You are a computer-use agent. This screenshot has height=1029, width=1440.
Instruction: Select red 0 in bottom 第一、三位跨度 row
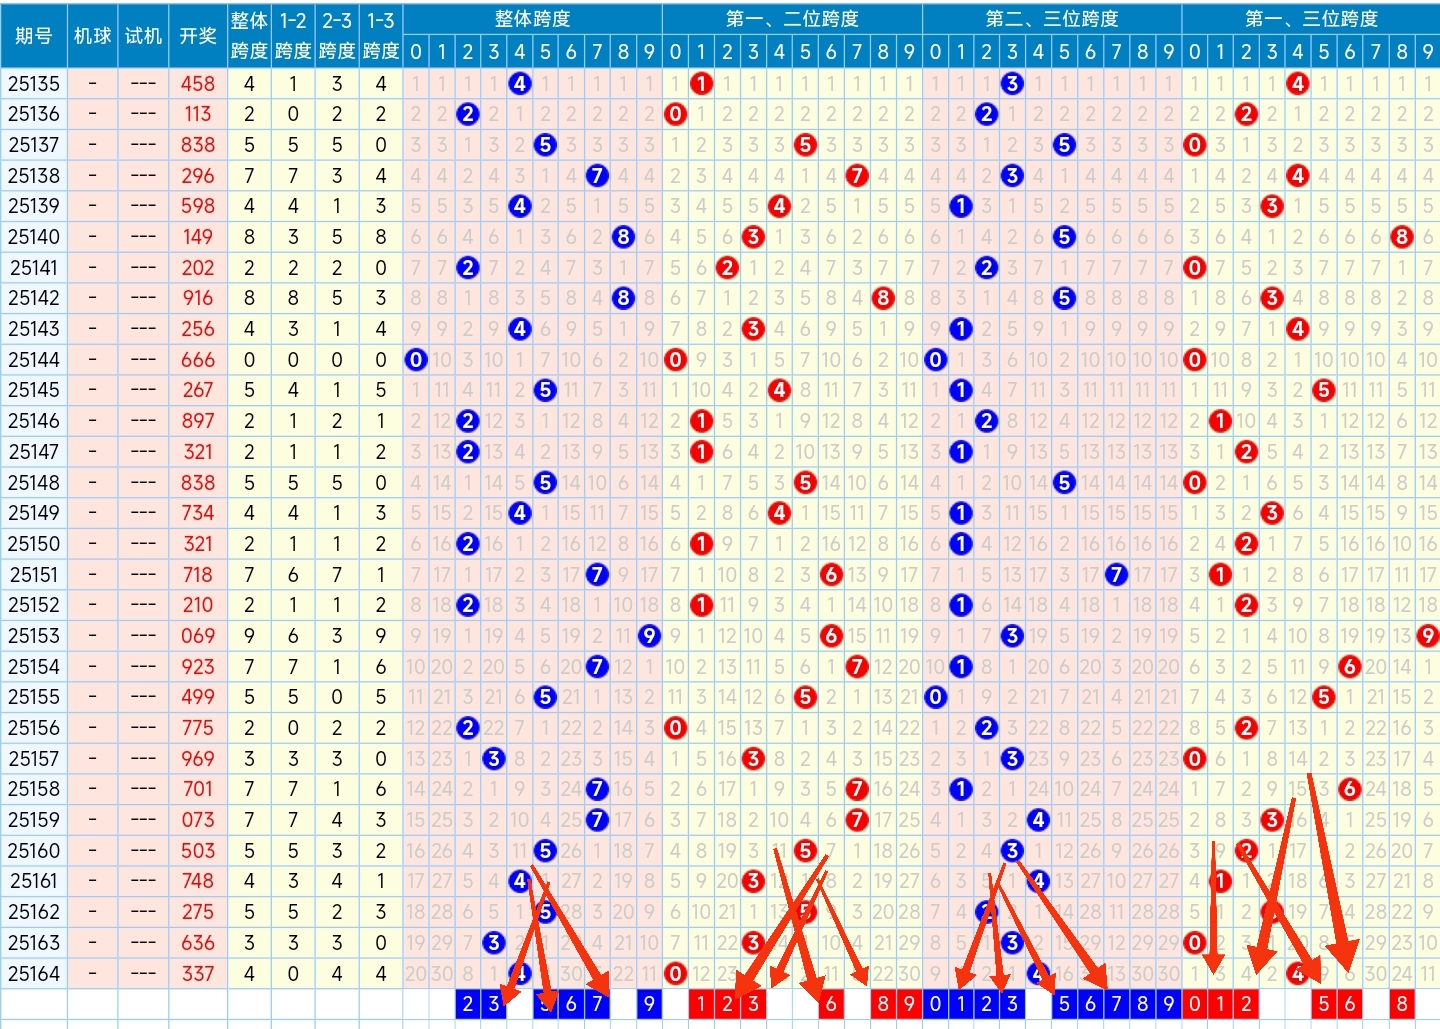[x=1194, y=1003]
